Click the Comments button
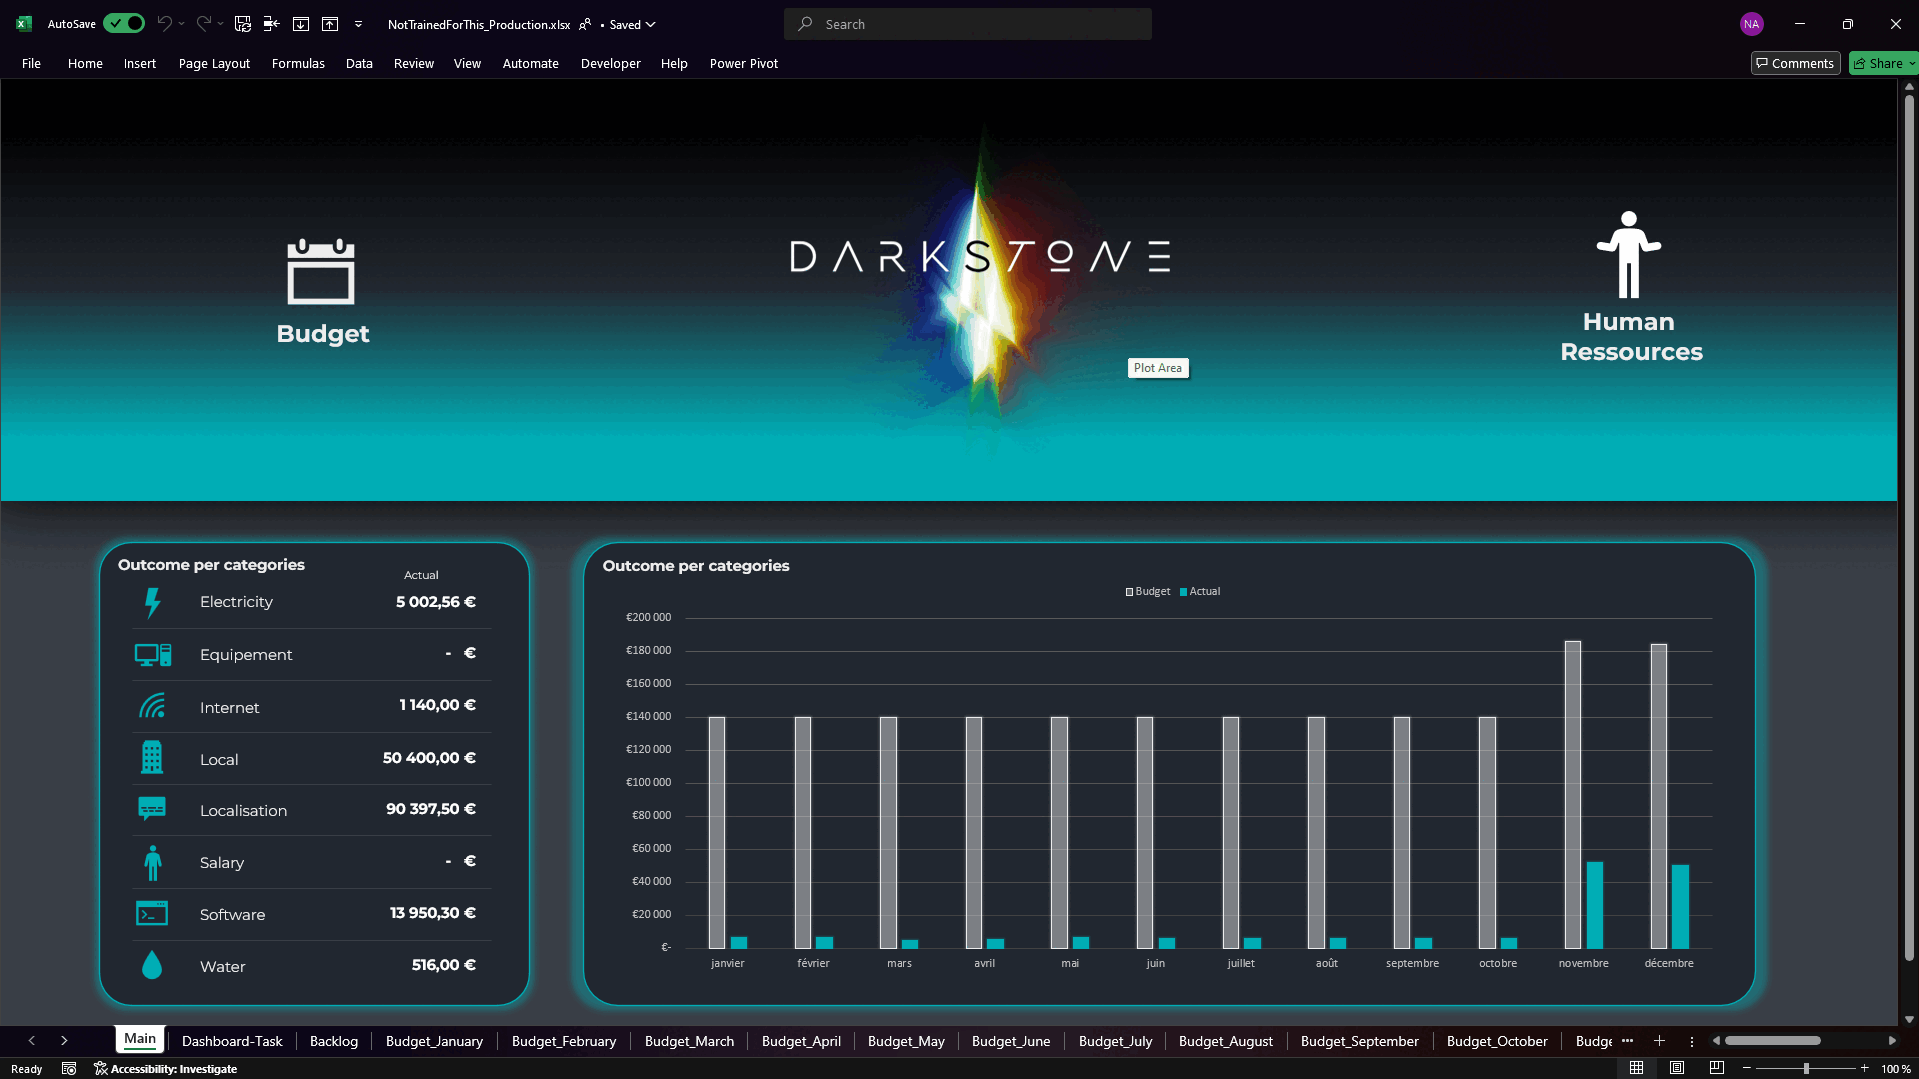This screenshot has width=1919, height=1079. pyautogui.click(x=1795, y=63)
